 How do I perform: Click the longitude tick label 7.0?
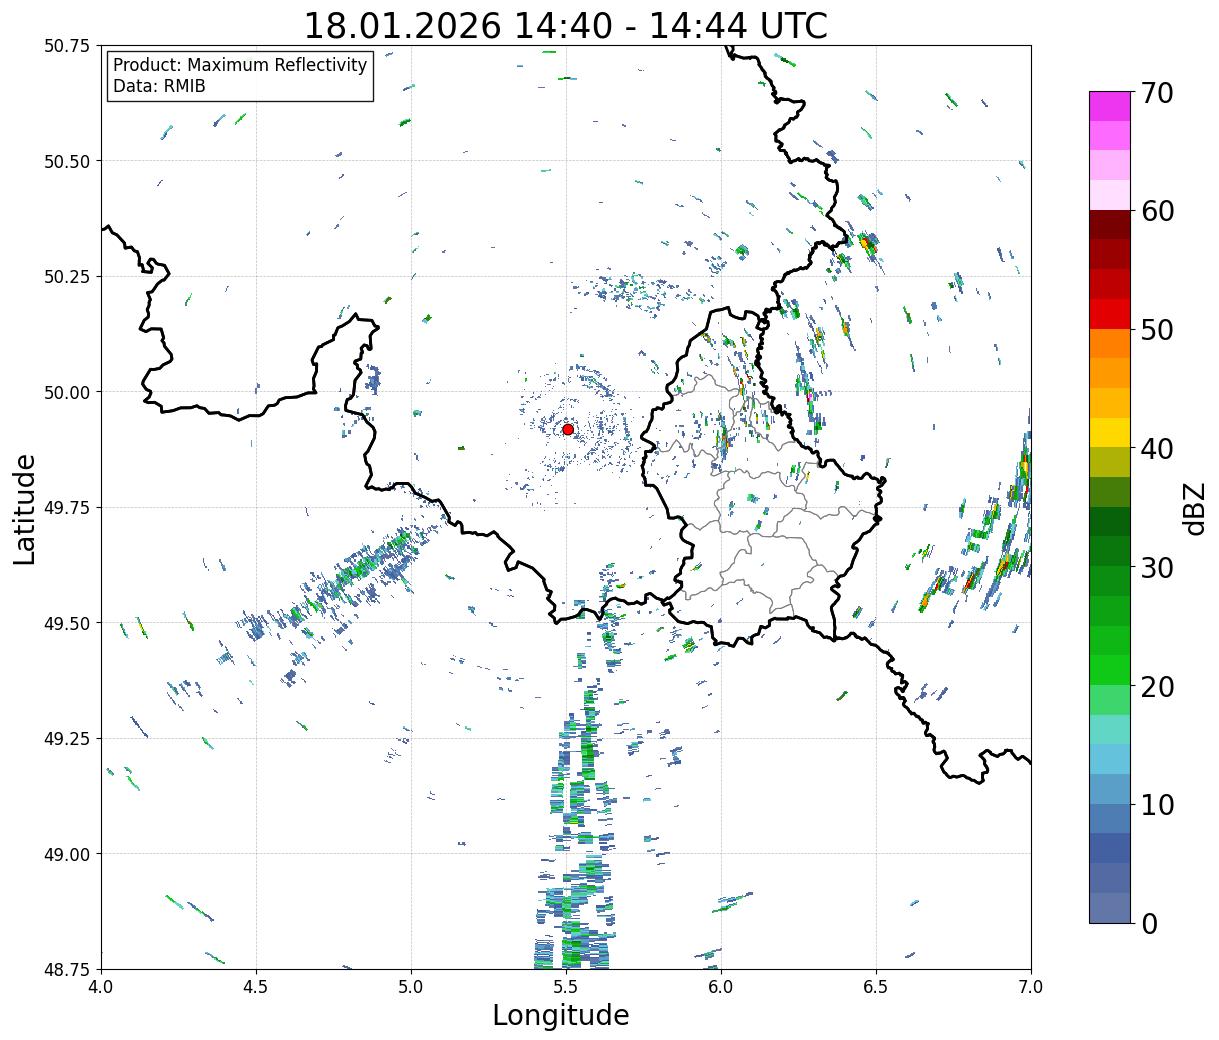[x=1031, y=987]
